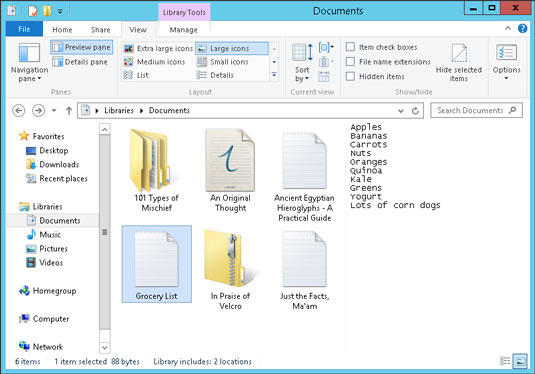Viewport: 535px width, 374px height.
Task: Select Libraries in navigation pane
Action: tap(41, 206)
